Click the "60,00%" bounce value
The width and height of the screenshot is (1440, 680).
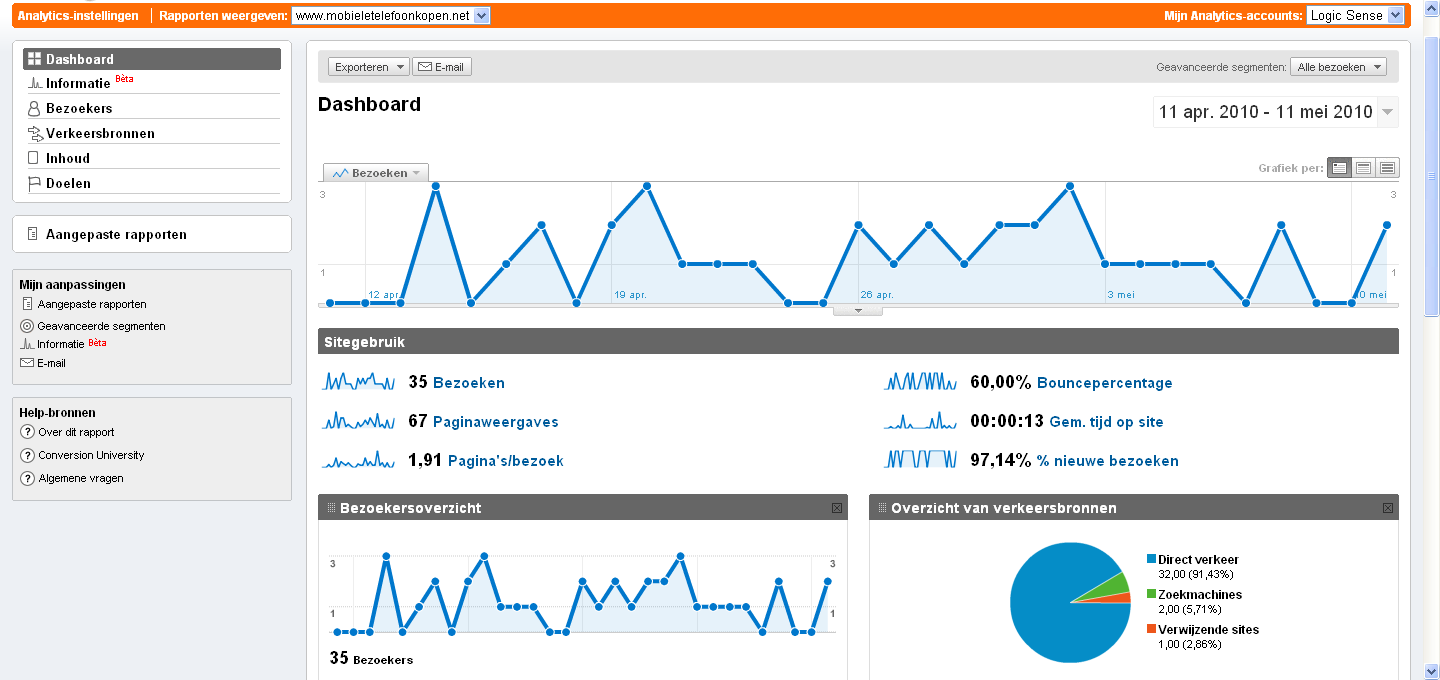click(1000, 383)
